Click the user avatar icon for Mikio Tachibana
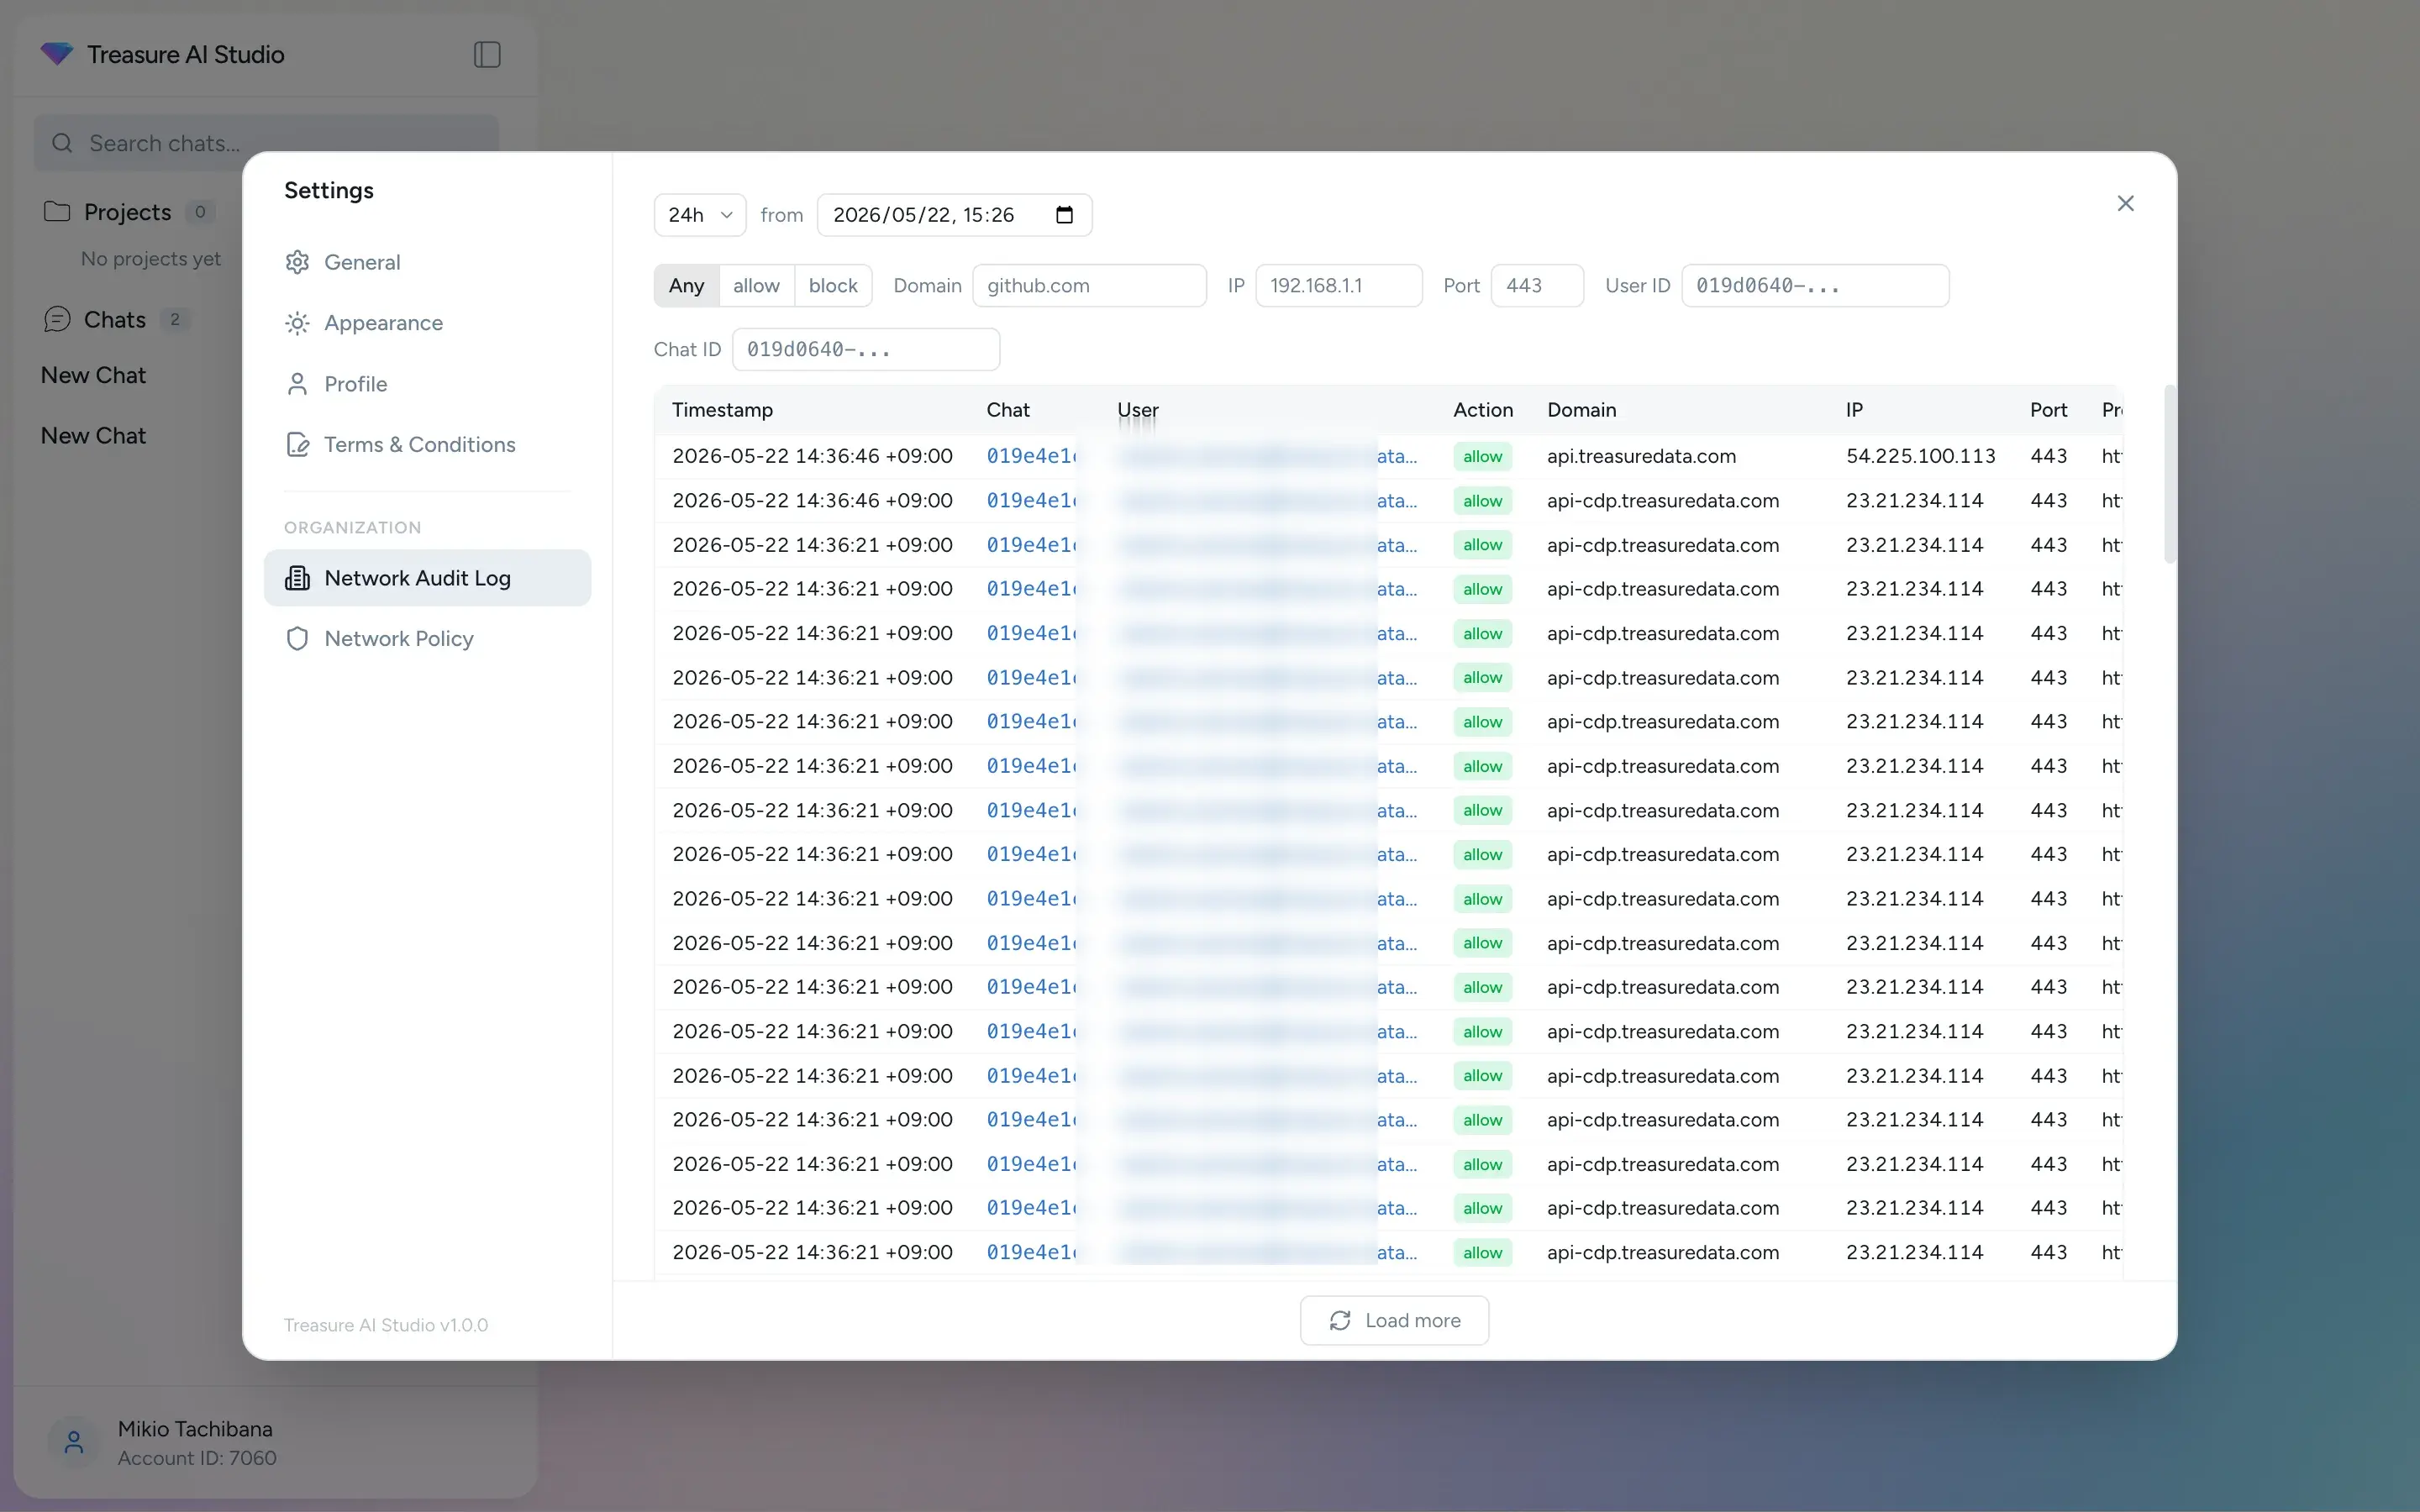Image resolution: width=2420 pixels, height=1512 pixels. pos(73,1442)
